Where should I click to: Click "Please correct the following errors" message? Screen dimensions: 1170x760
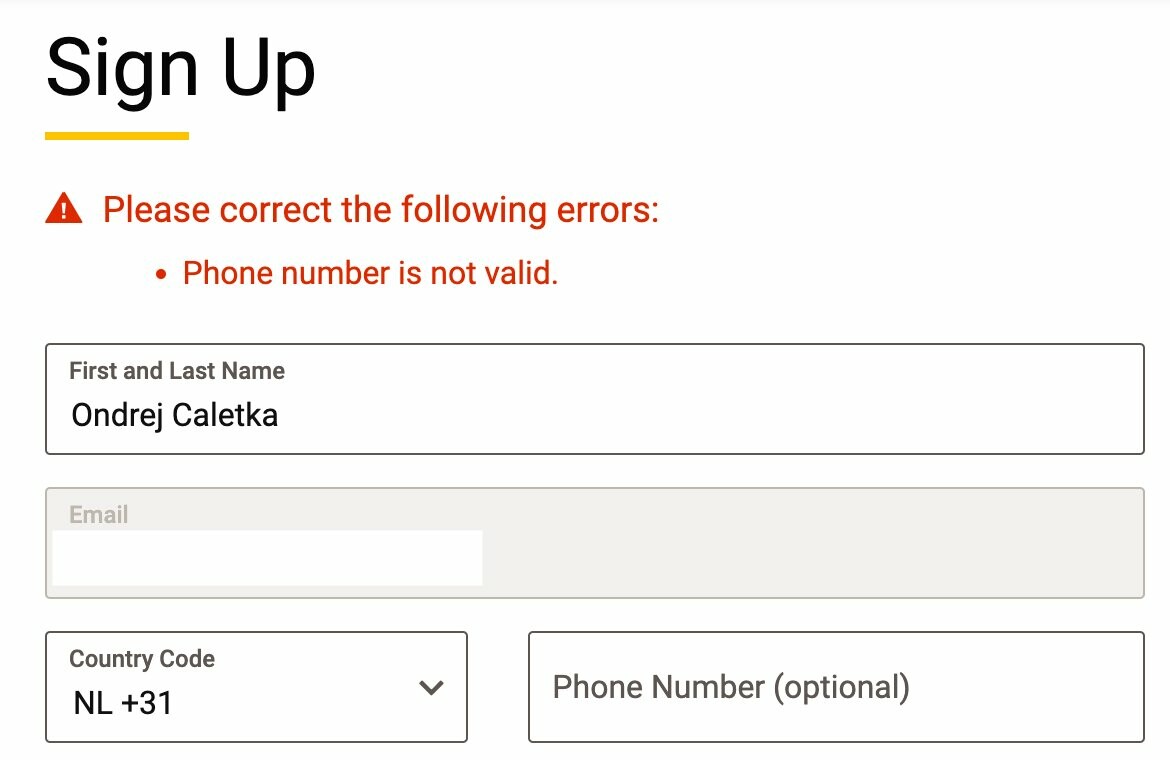click(x=381, y=210)
